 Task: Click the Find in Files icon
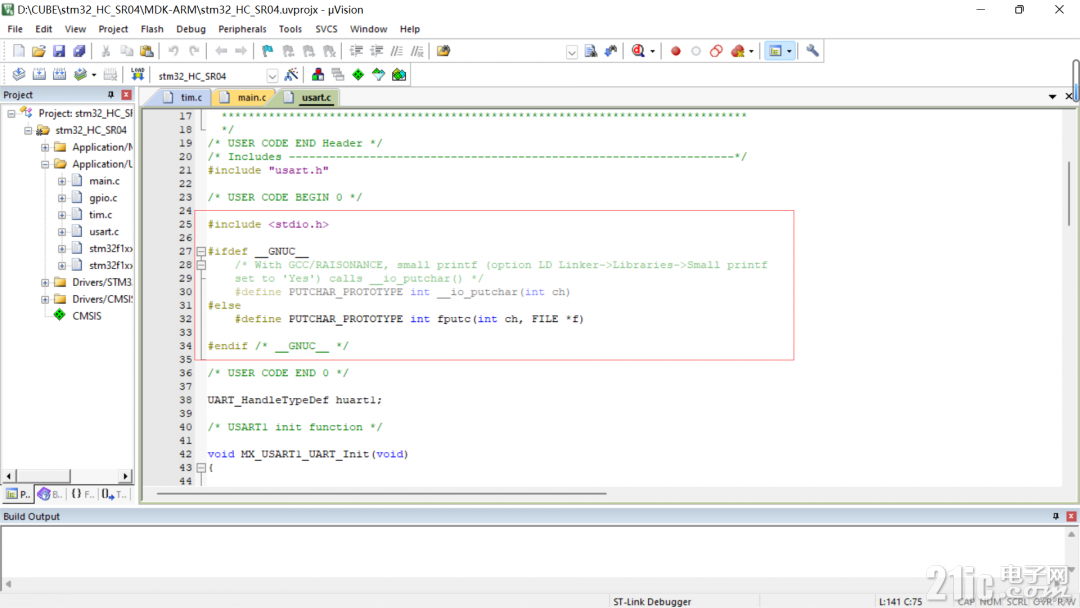[x=590, y=51]
